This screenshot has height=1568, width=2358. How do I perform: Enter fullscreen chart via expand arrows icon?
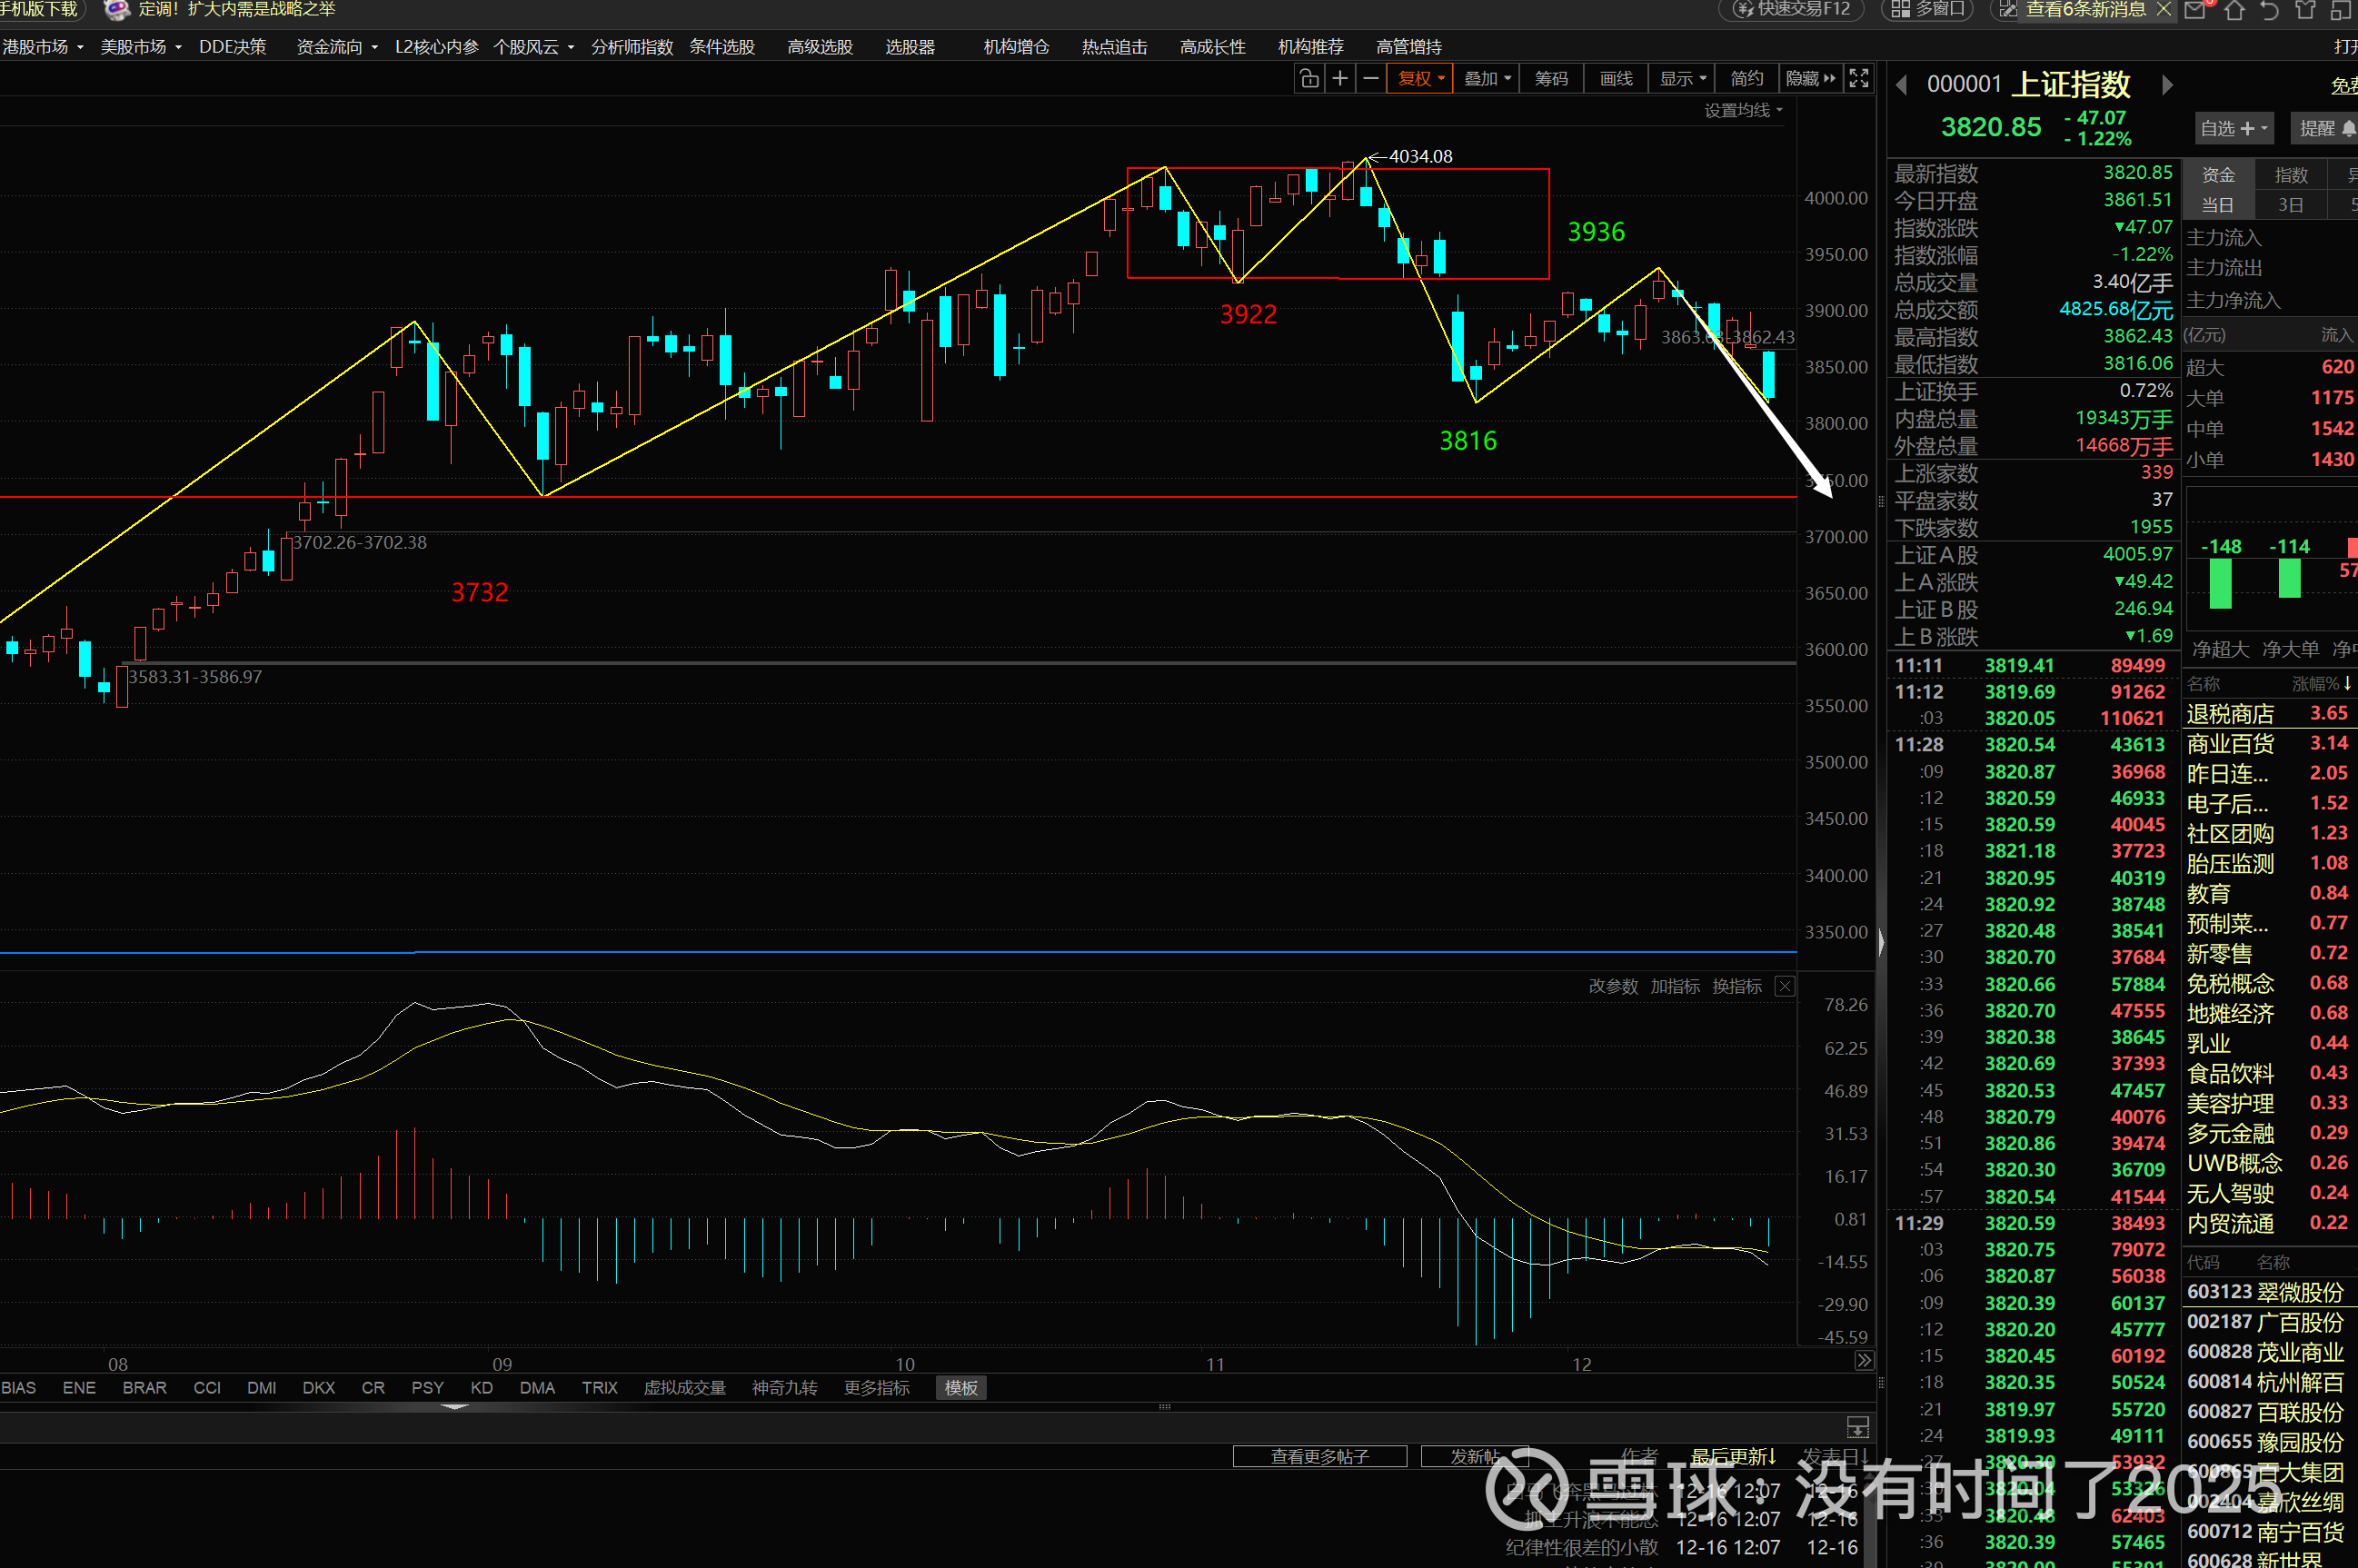(1858, 79)
